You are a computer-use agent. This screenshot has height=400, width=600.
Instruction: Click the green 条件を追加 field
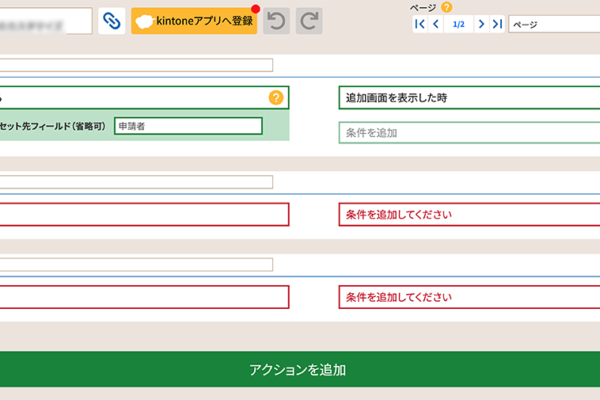pos(468,133)
